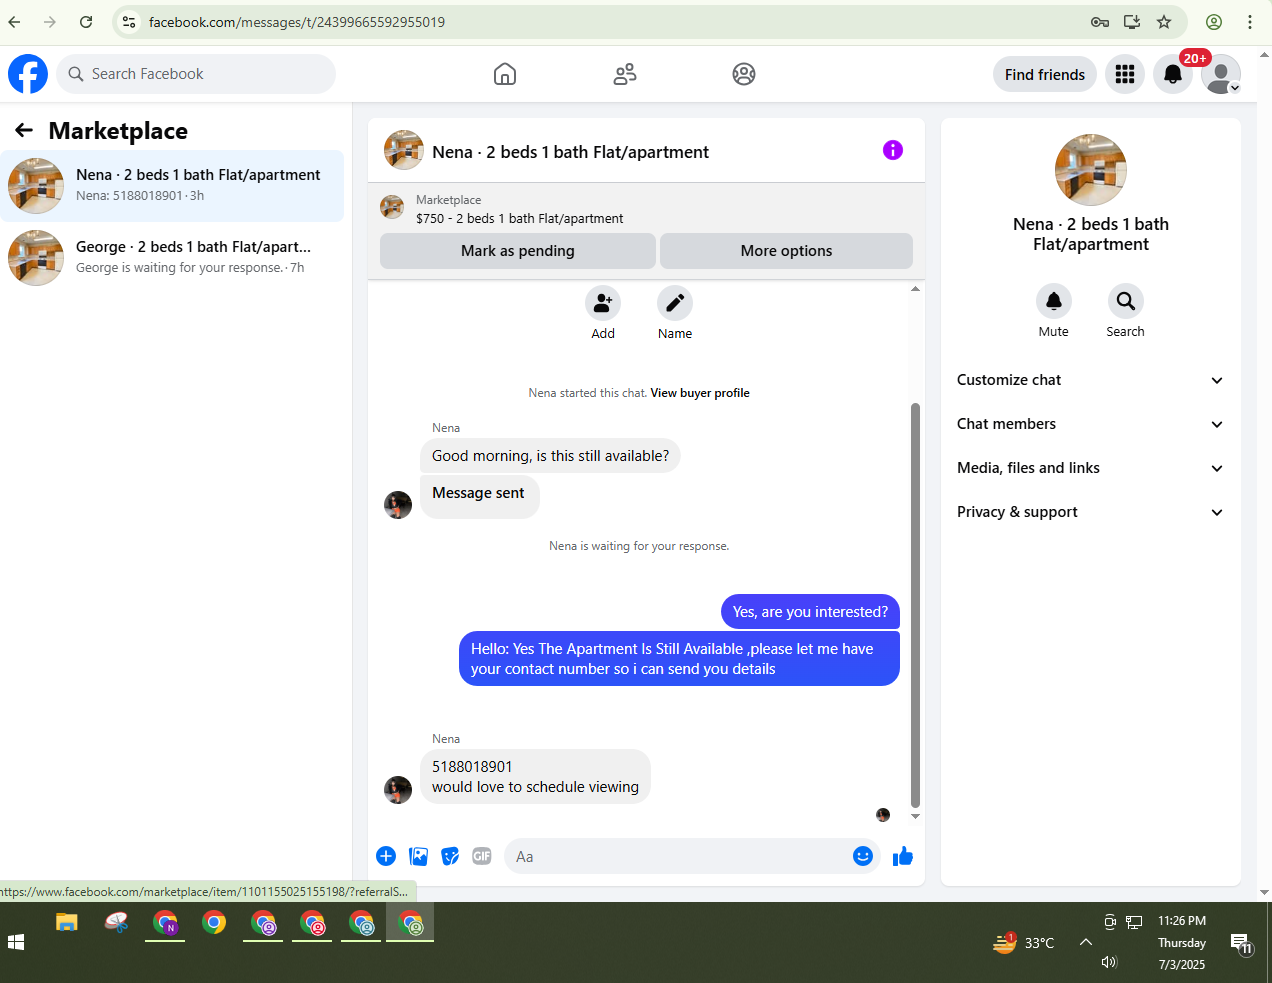Search in conversation magnifier icon

[1126, 301]
